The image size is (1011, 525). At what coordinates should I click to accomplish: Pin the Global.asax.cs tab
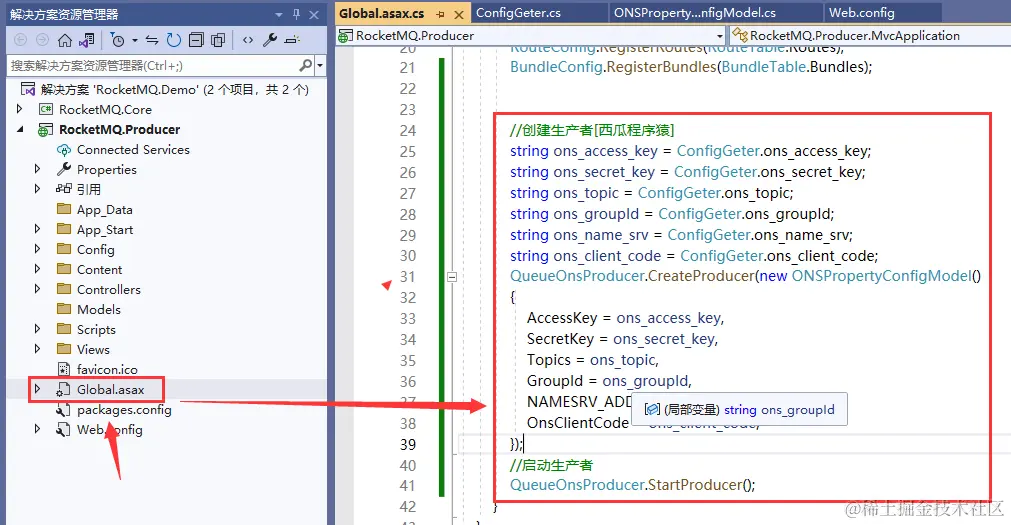tap(440, 14)
